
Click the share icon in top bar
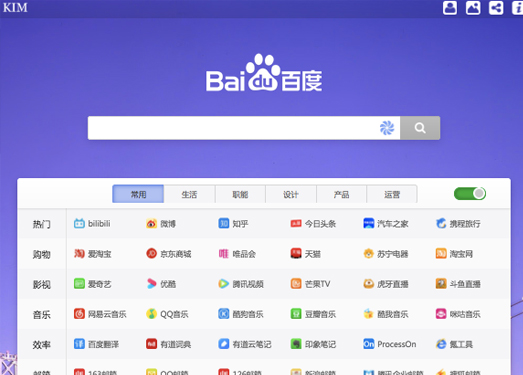pyautogui.click(x=496, y=7)
